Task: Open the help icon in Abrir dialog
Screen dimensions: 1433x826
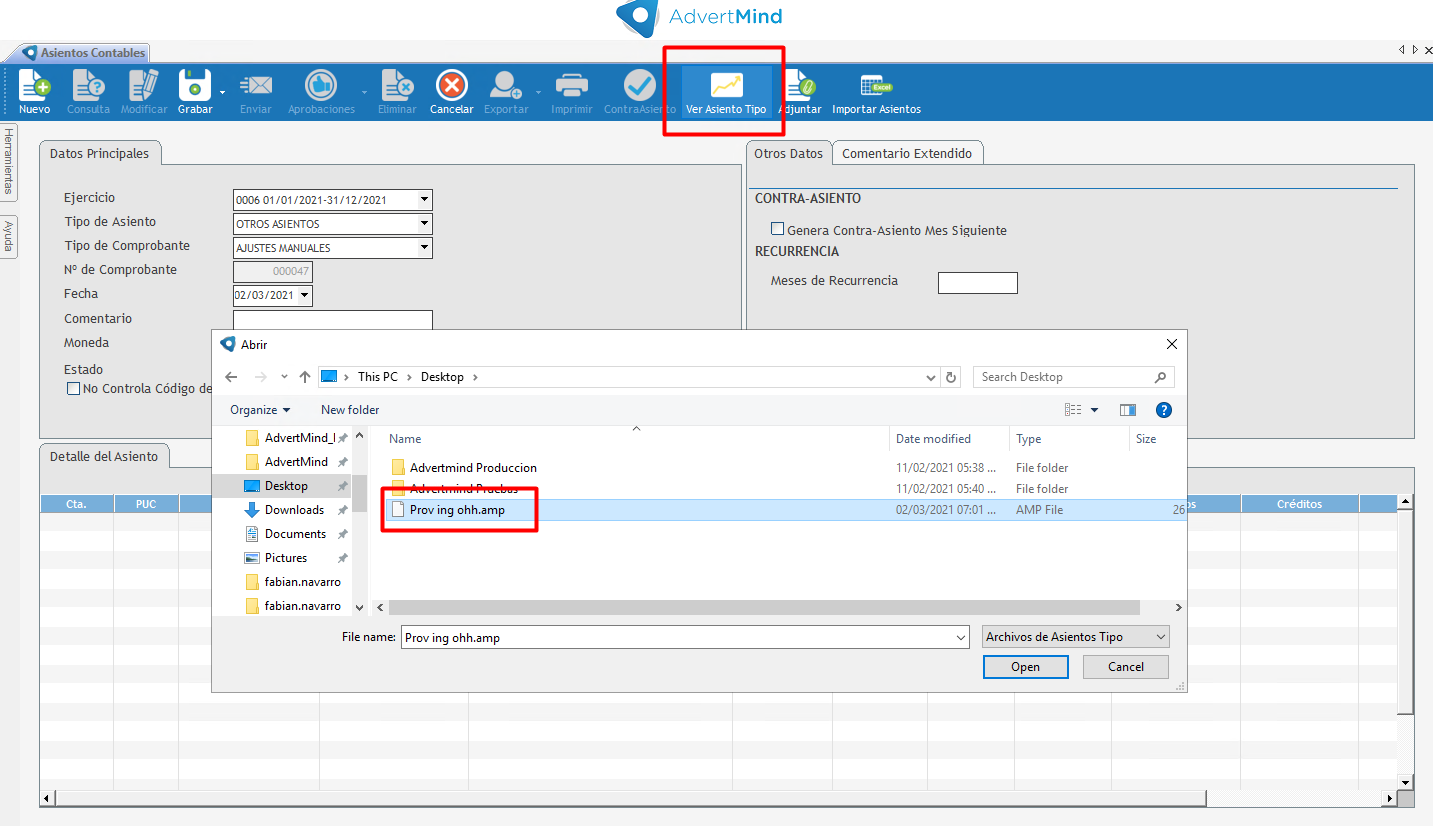Action: pyautogui.click(x=1163, y=410)
